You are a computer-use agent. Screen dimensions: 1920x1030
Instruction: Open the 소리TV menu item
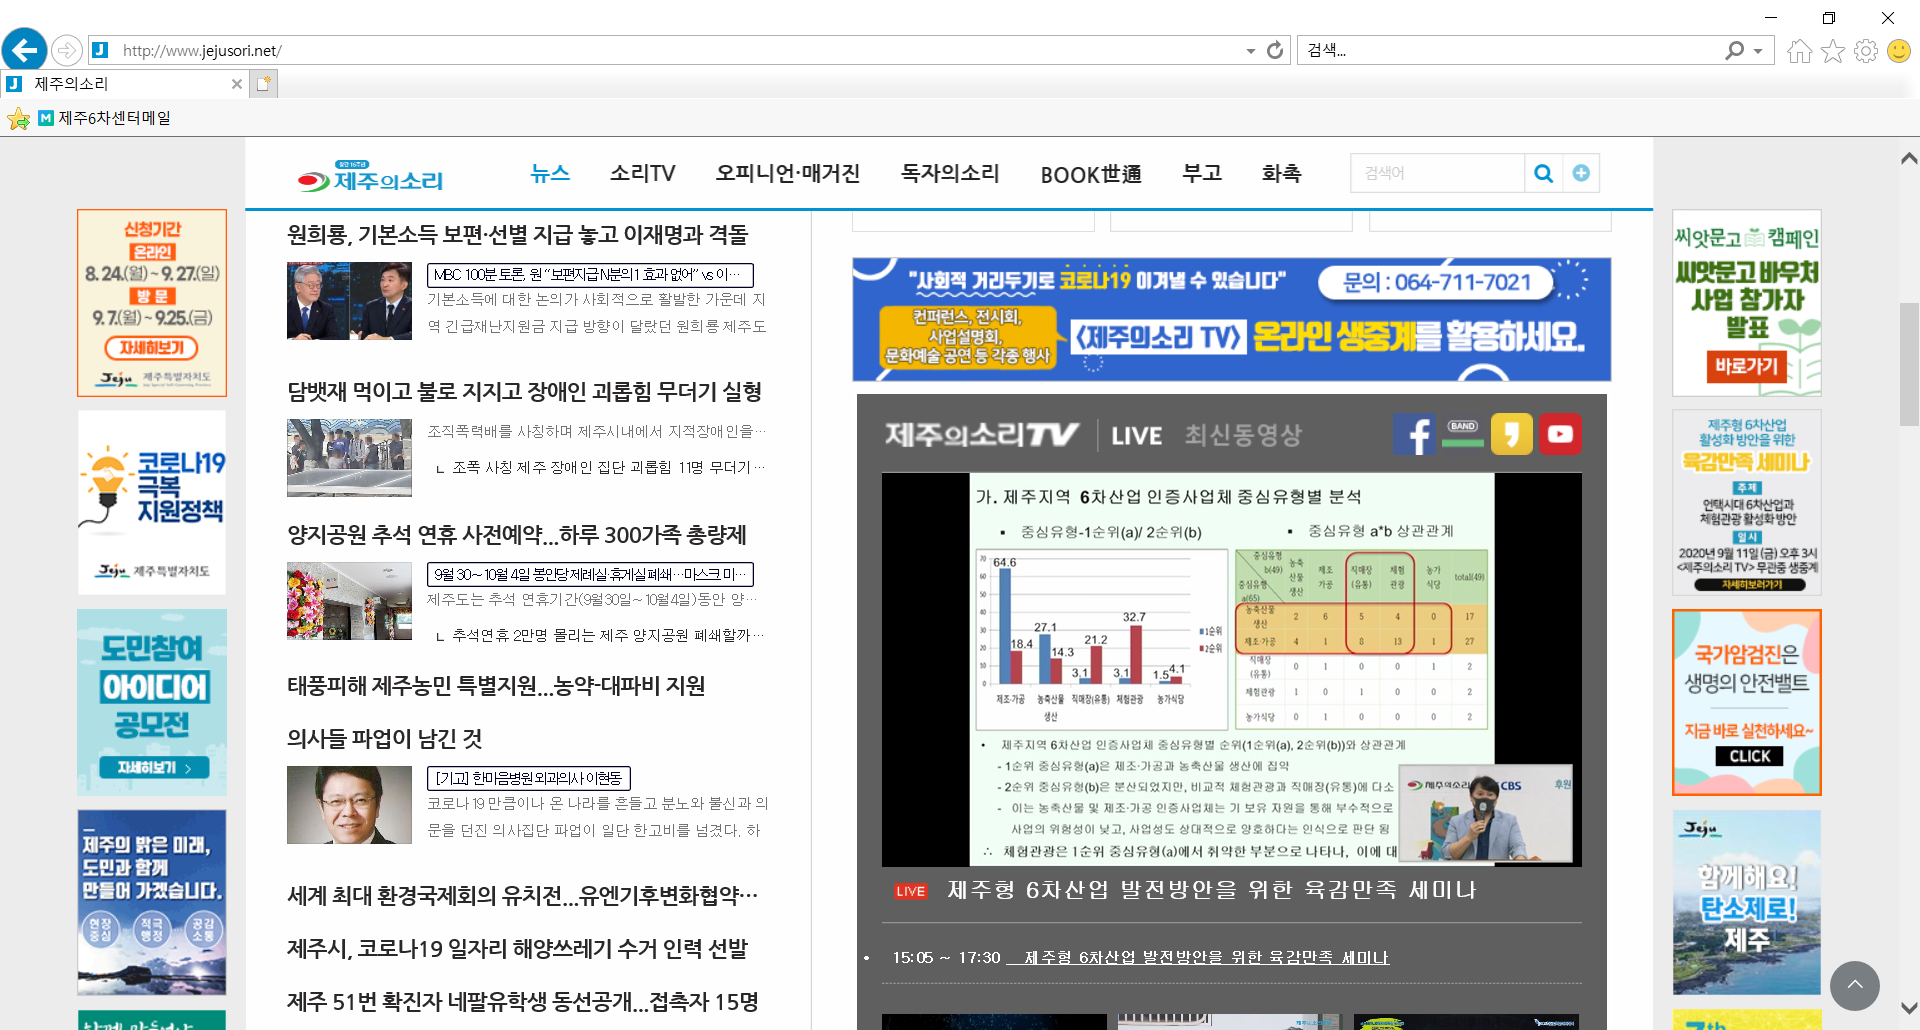pyautogui.click(x=642, y=173)
